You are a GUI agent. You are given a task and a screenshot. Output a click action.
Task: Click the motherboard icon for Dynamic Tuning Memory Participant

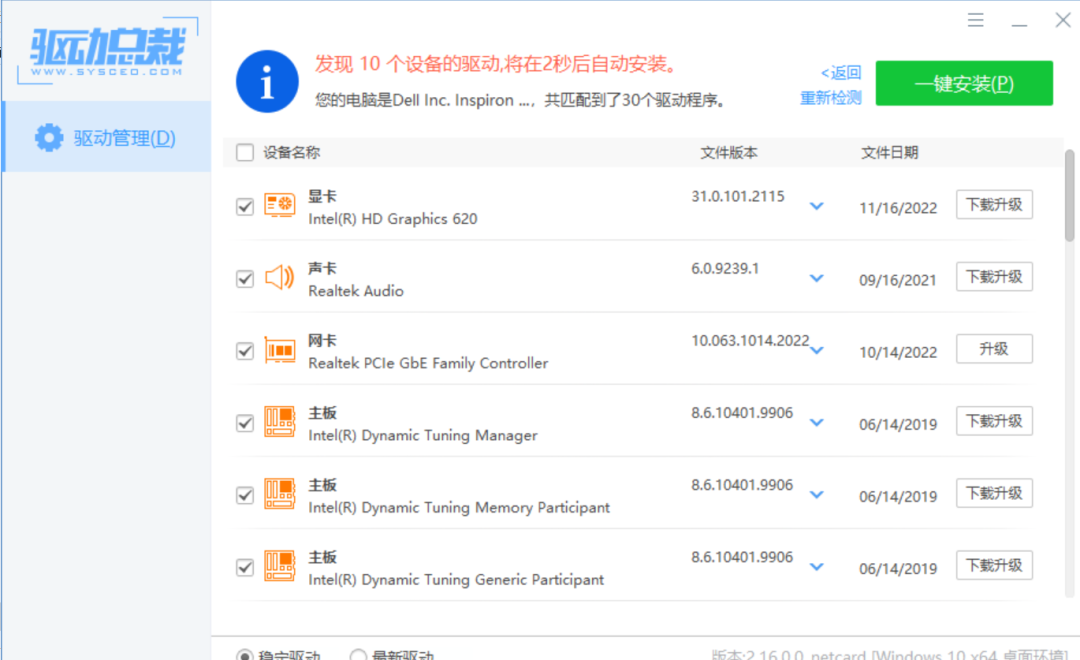[x=280, y=495]
